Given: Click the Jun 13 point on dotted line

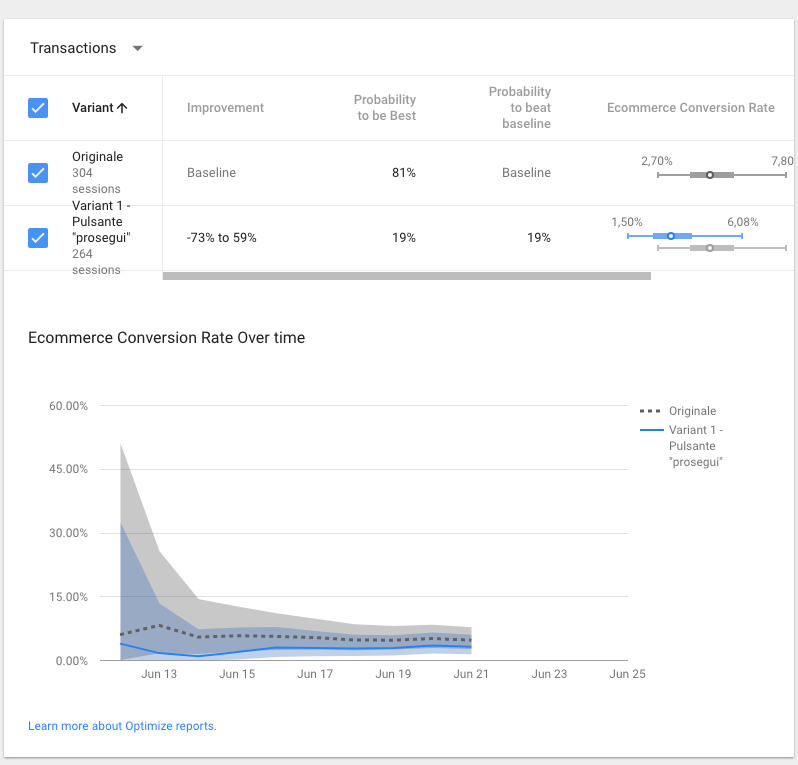Looking at the screenshot, I should (160, 625).
